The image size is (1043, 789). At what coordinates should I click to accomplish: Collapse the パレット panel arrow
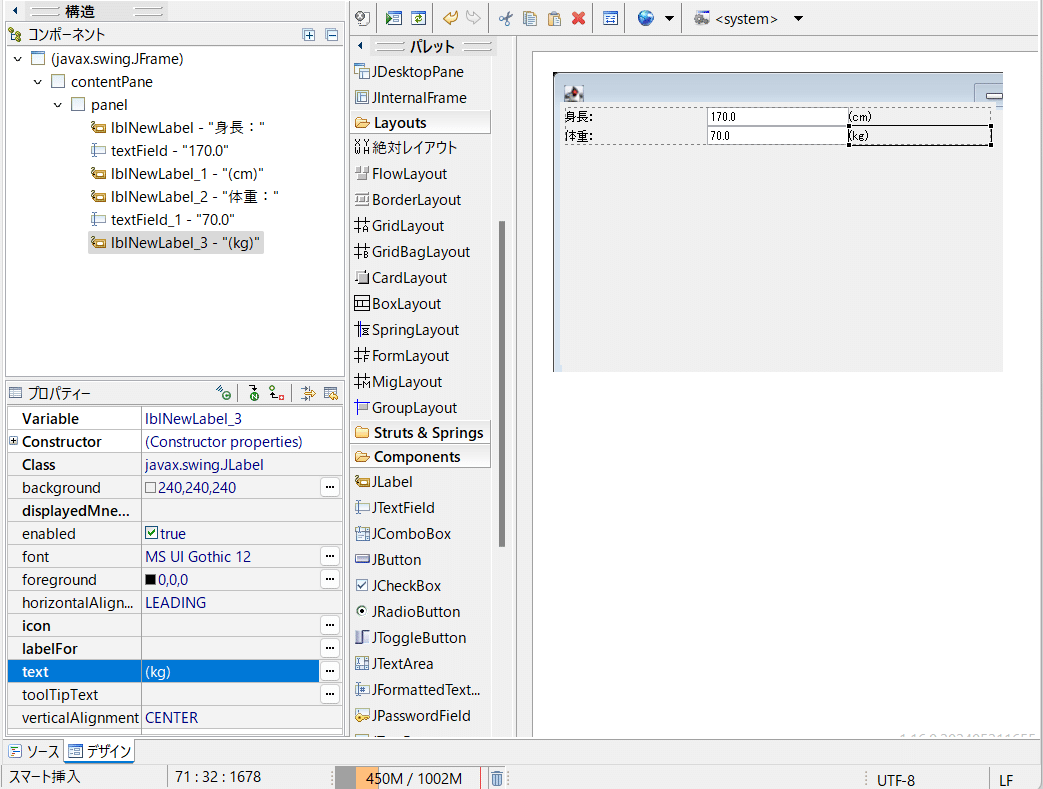tap(360, 46)
